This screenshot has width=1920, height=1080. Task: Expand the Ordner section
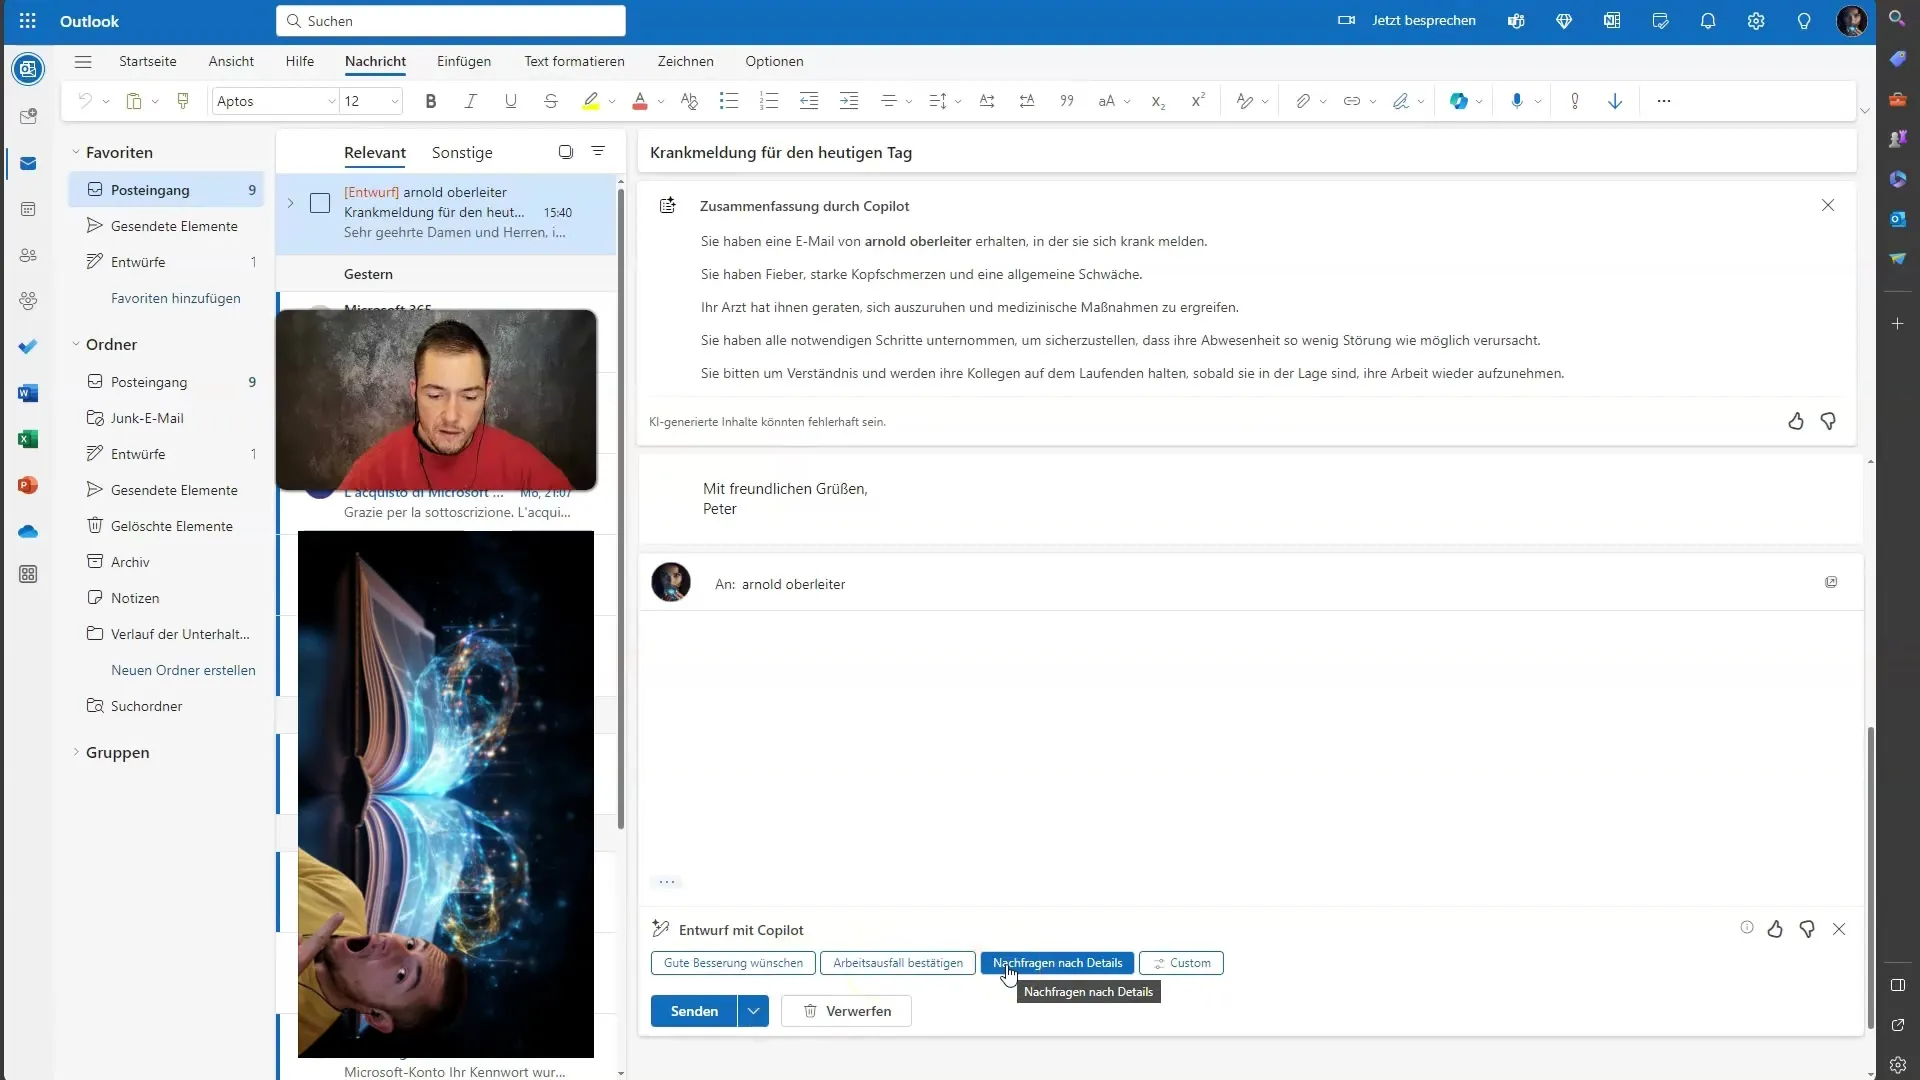pyautogui.click(x=75, y=344)
